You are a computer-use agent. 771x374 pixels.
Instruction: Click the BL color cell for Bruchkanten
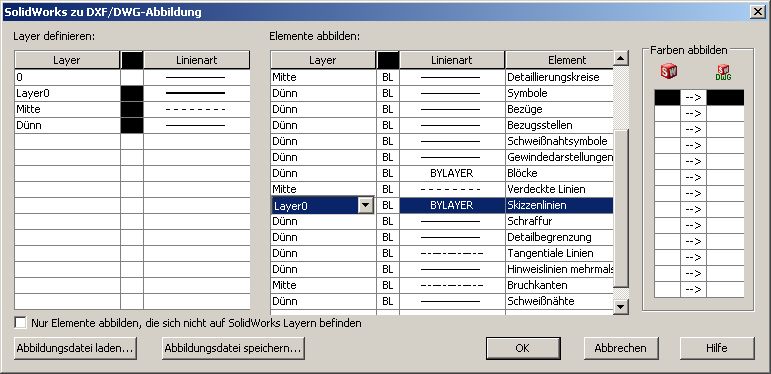click(x=387, y=285)
